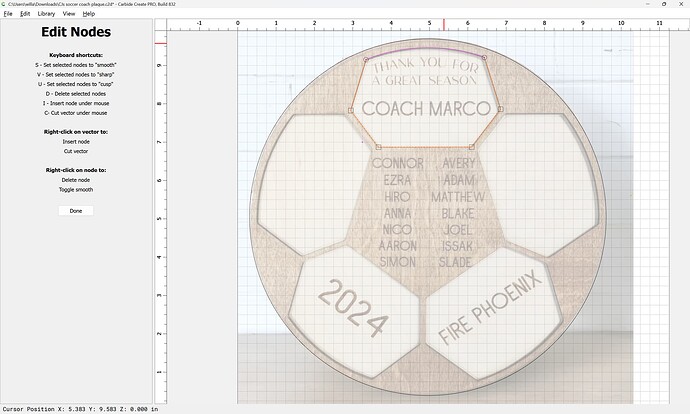
Task: Click the Carbide Create app icon in title bar
Action: click(4, 4)
